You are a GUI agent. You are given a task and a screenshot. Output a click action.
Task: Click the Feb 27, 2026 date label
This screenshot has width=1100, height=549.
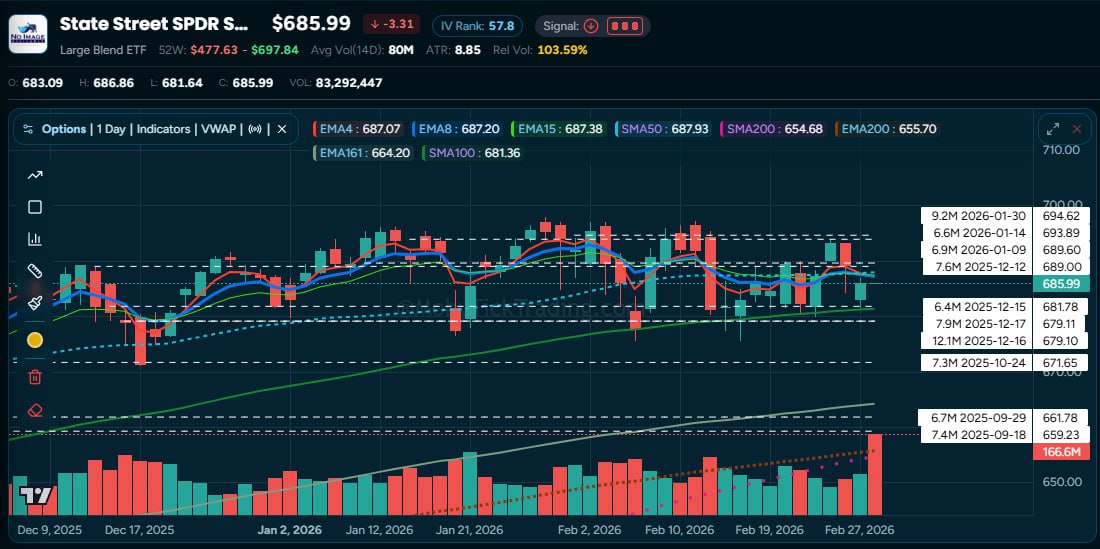coord(859,529)
